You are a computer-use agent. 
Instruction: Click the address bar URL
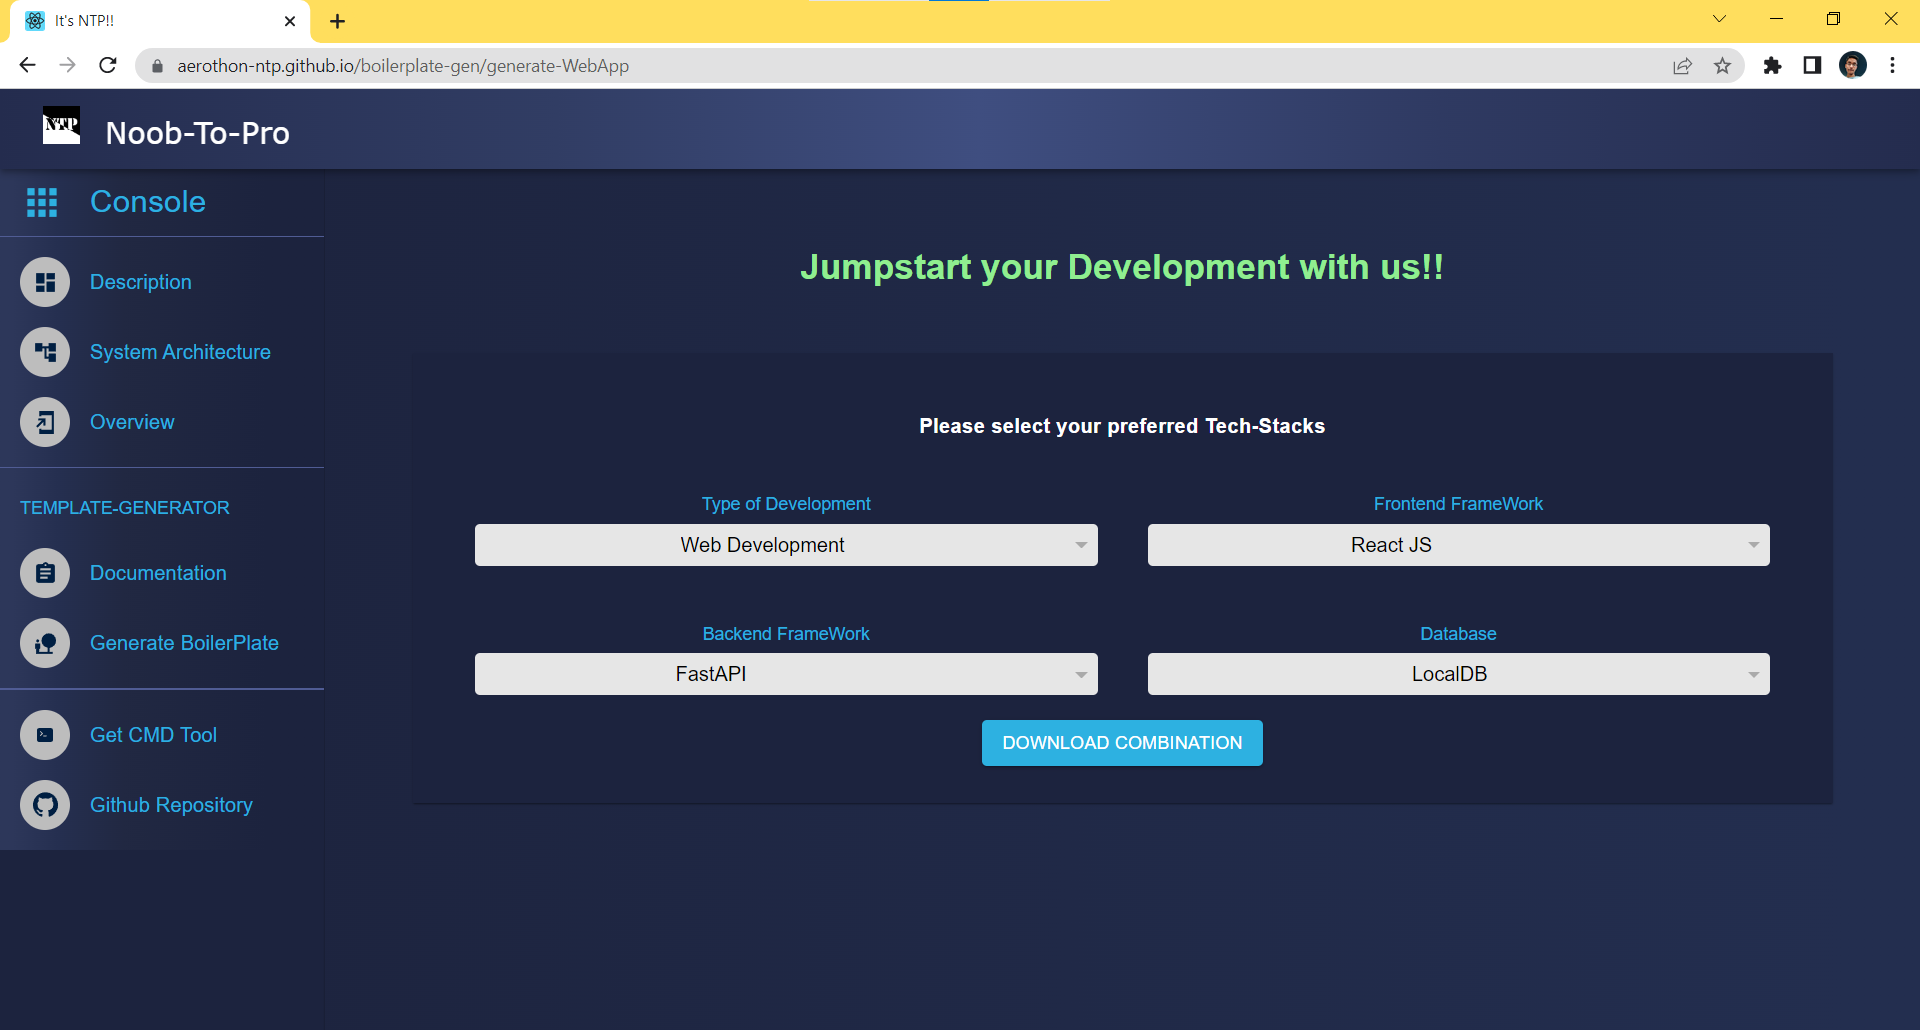[x=403, y=66]
